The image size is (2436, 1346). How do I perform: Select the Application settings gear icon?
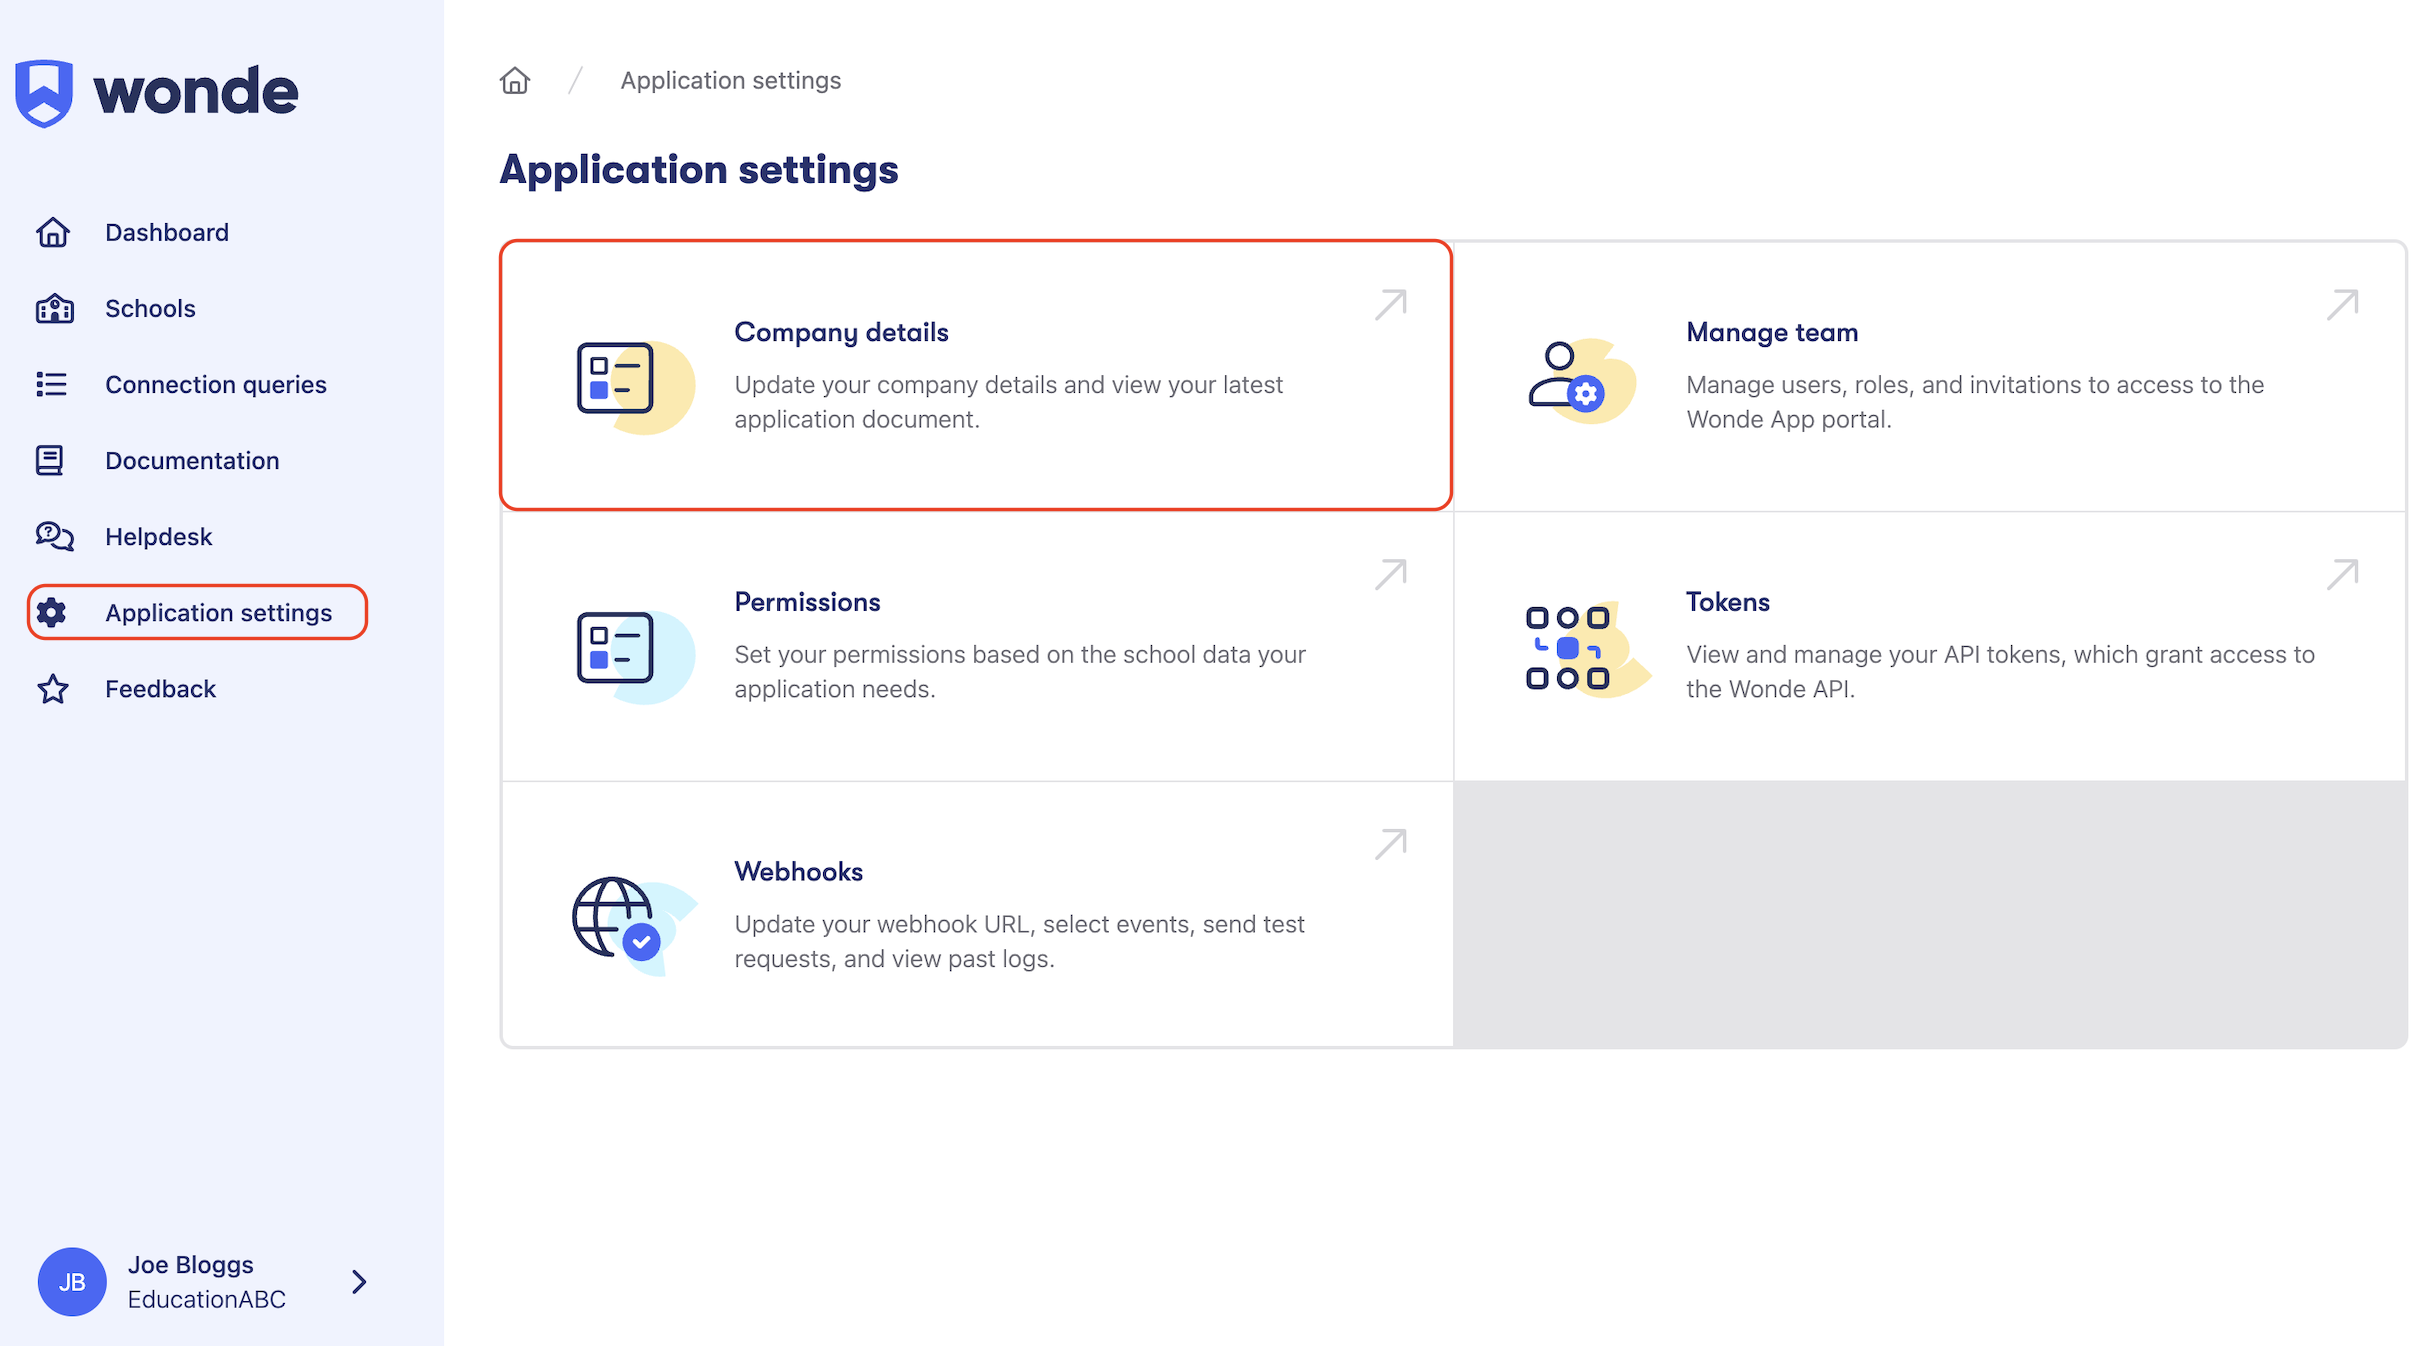(x=52, y=613)
